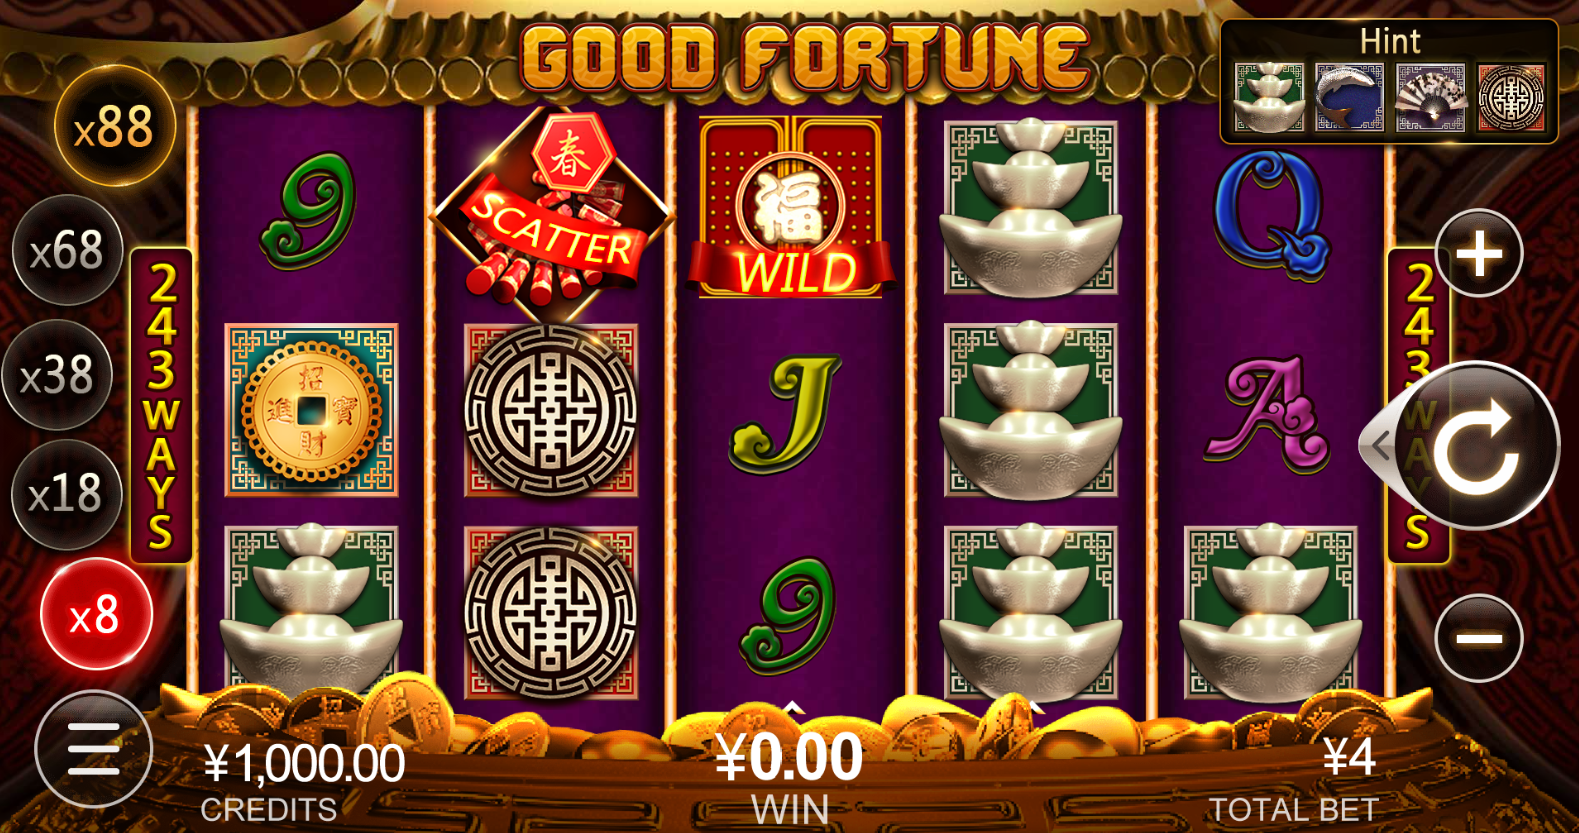Expand the chevron above the win amount

(792, 708)
